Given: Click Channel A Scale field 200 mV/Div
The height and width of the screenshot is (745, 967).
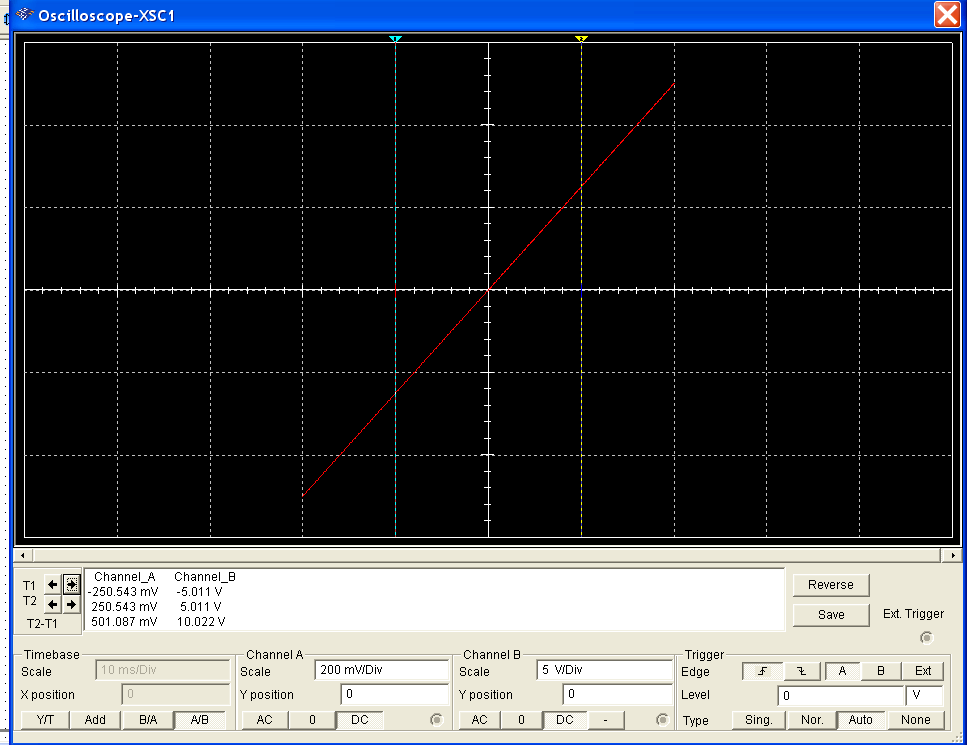Looking at the screenshot, I should tap(382, 670).
